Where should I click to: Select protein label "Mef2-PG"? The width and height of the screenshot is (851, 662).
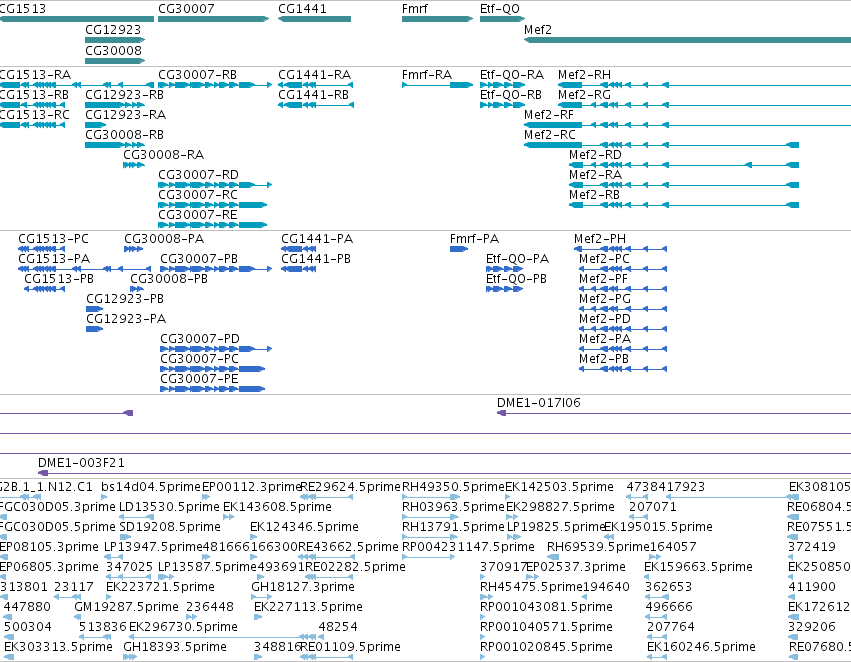tap(605, 299)
